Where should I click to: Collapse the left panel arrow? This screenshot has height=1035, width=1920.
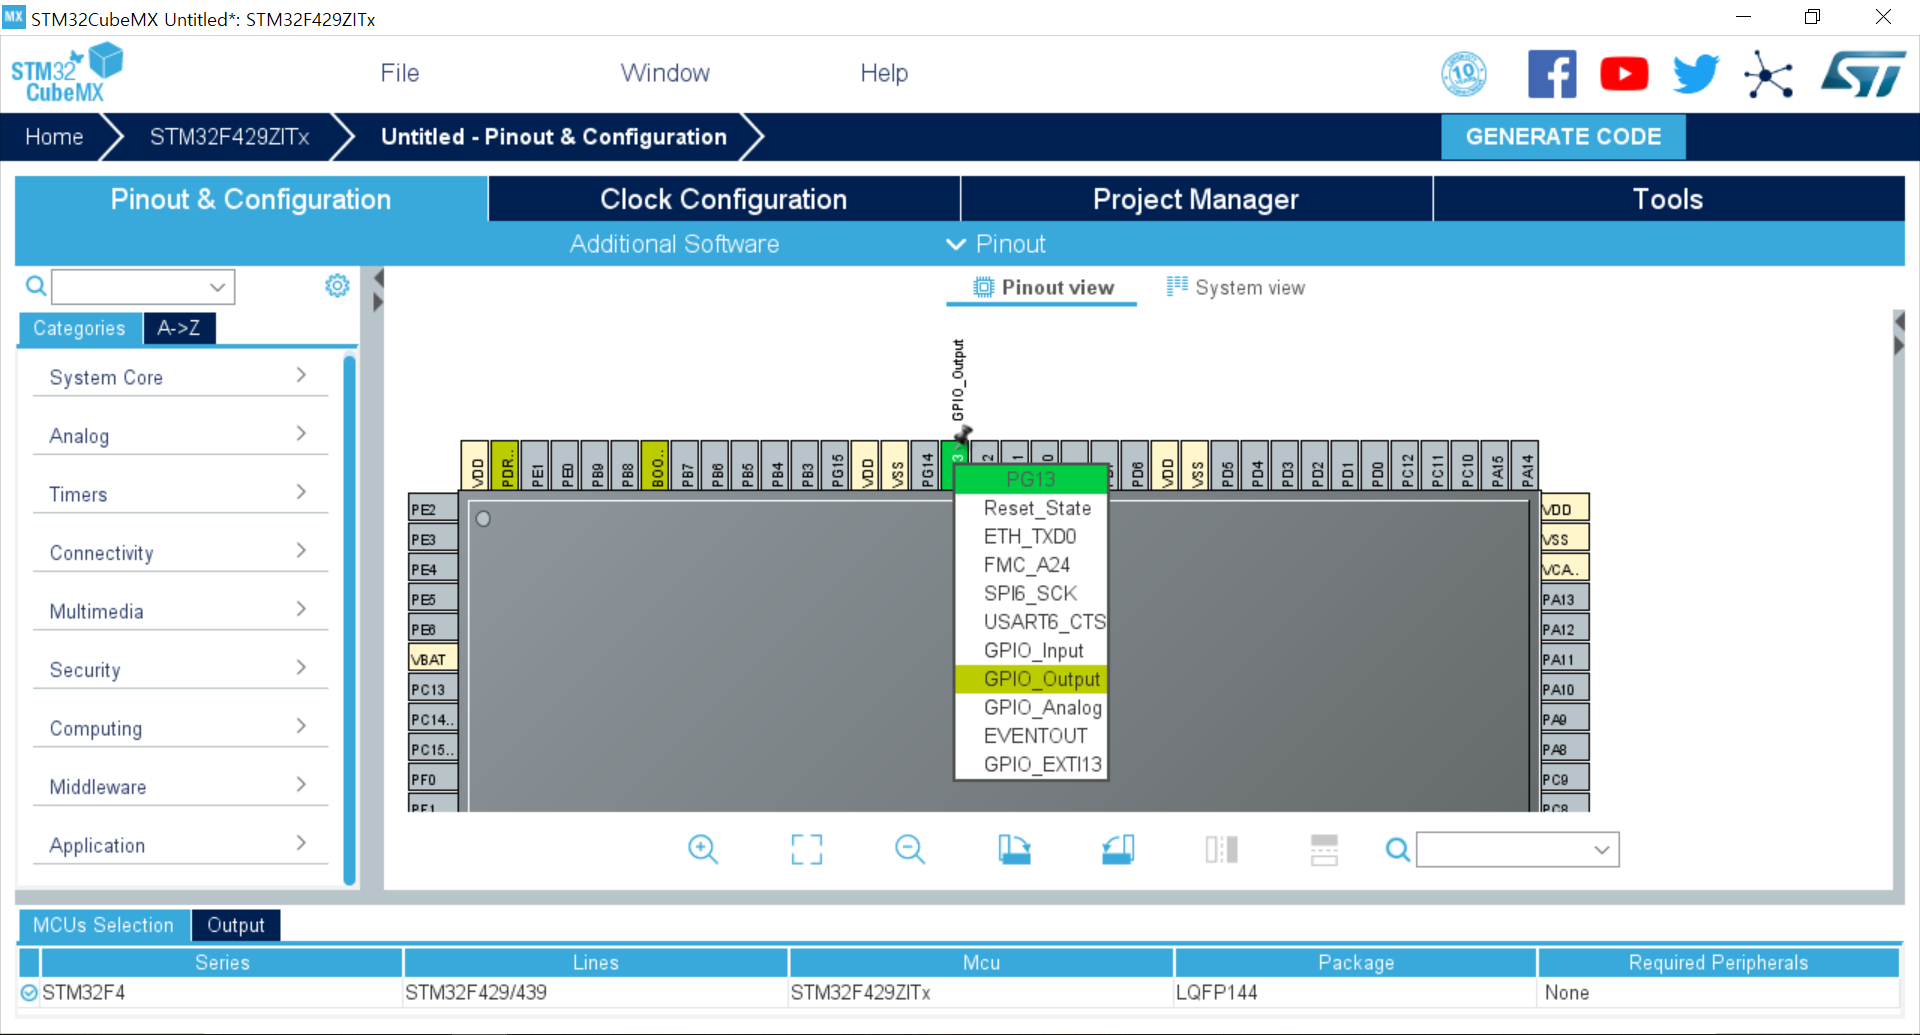point(378,278)
